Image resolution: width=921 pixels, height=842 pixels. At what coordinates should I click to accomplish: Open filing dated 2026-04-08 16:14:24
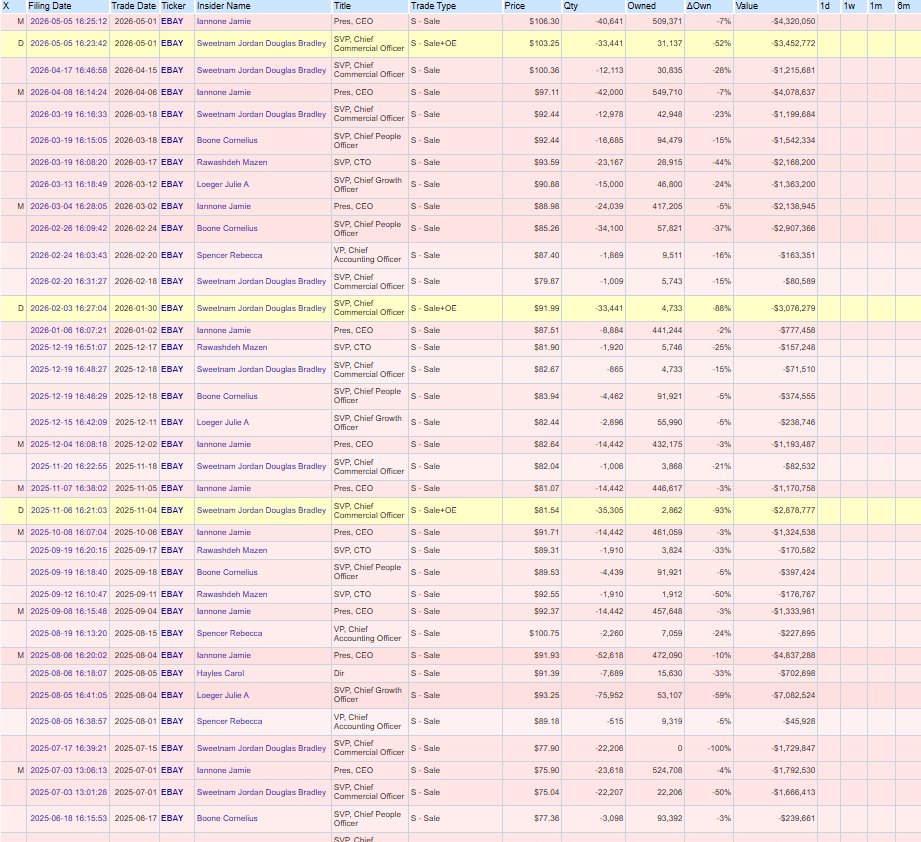[69, 92]
